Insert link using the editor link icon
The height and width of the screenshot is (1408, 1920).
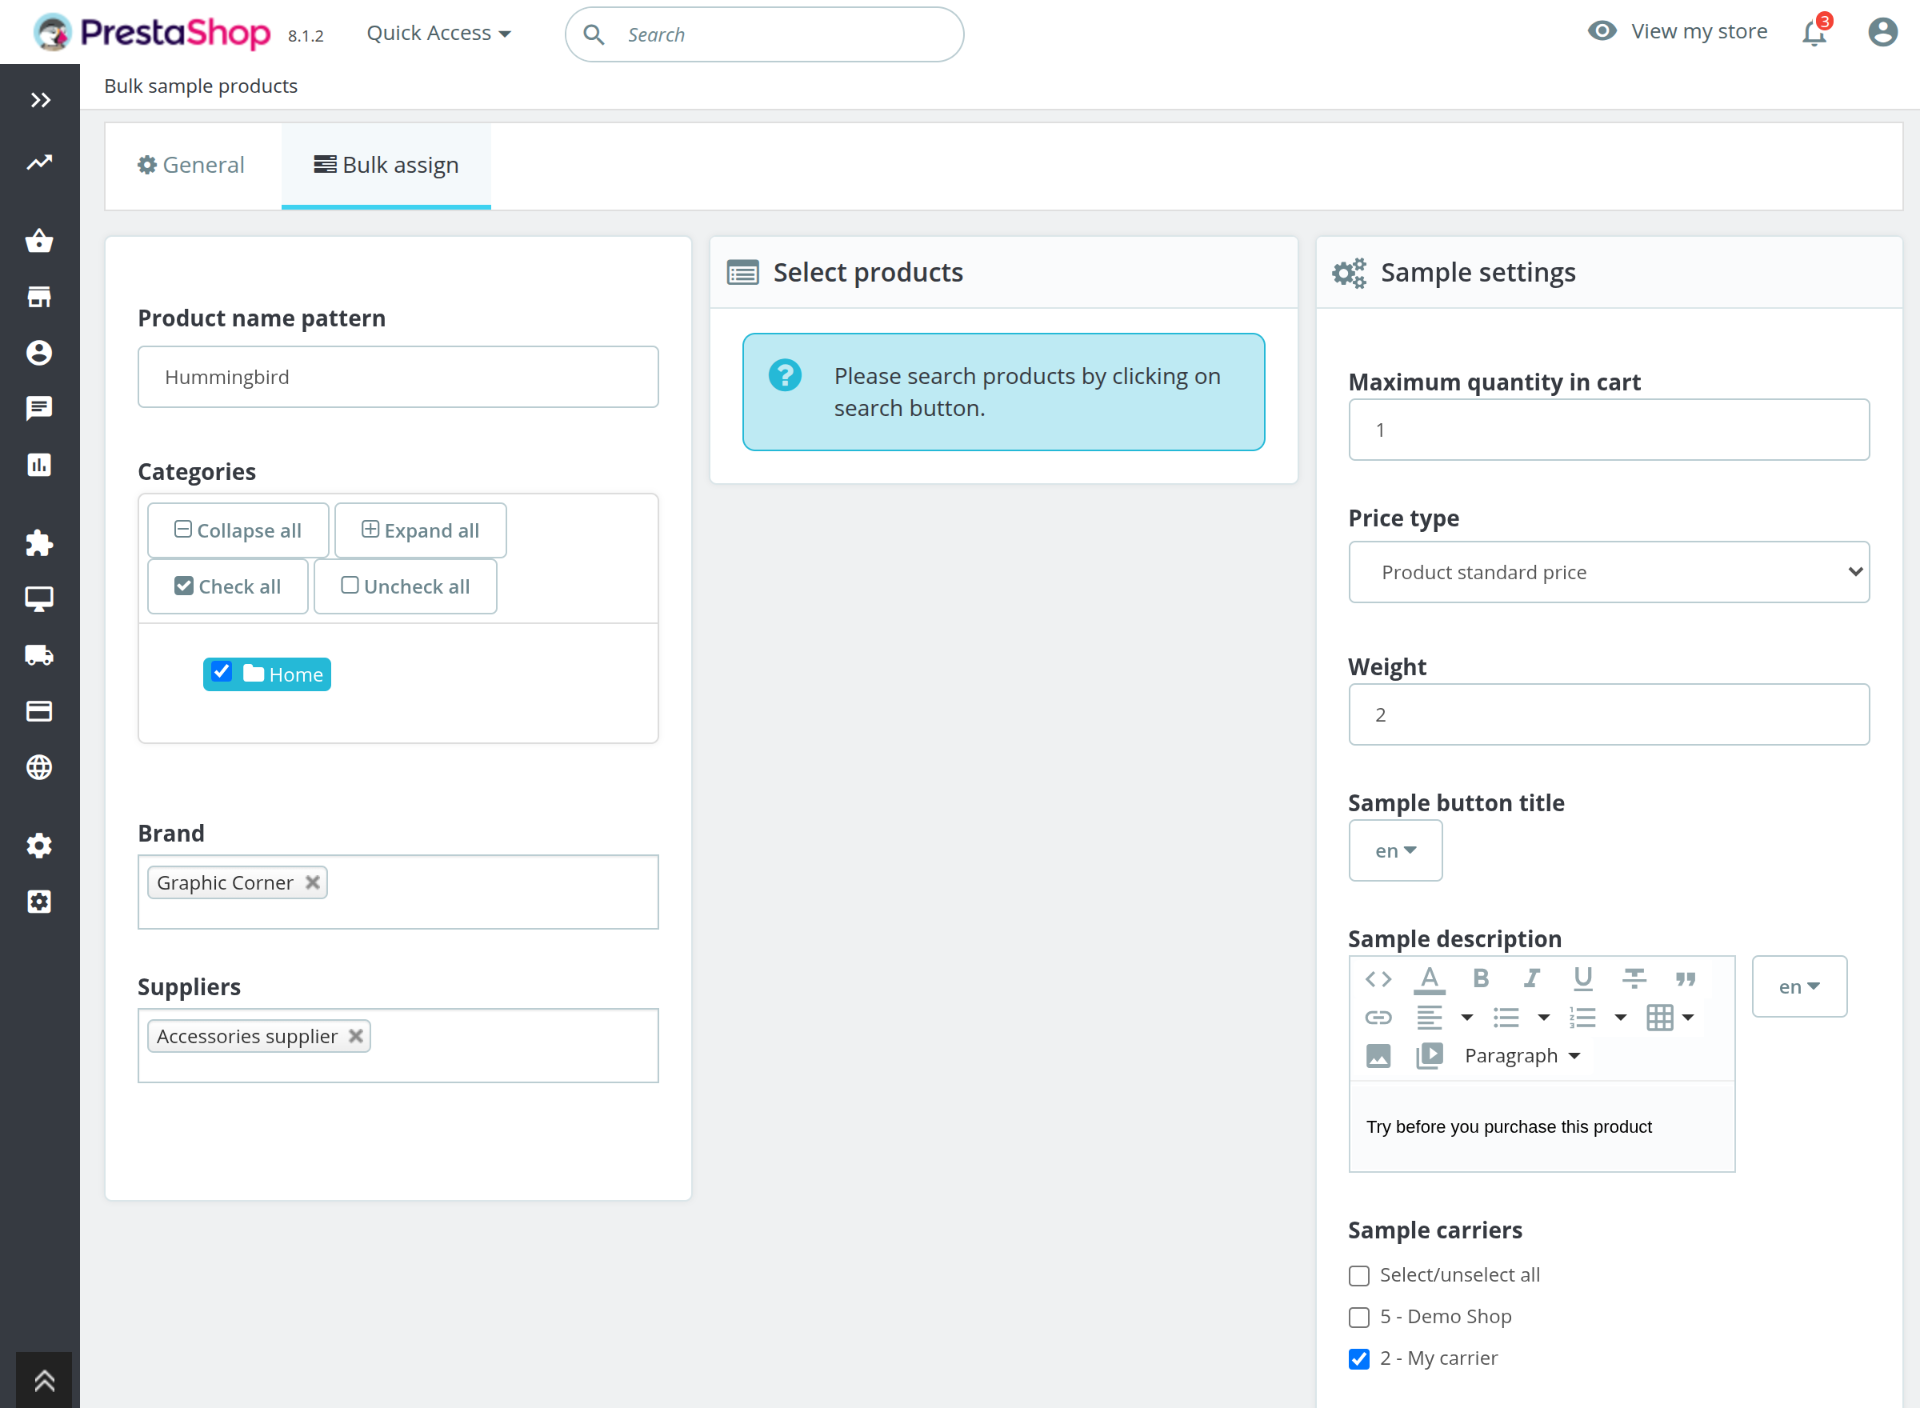pyautogui.click(x=1378, y=1017)
